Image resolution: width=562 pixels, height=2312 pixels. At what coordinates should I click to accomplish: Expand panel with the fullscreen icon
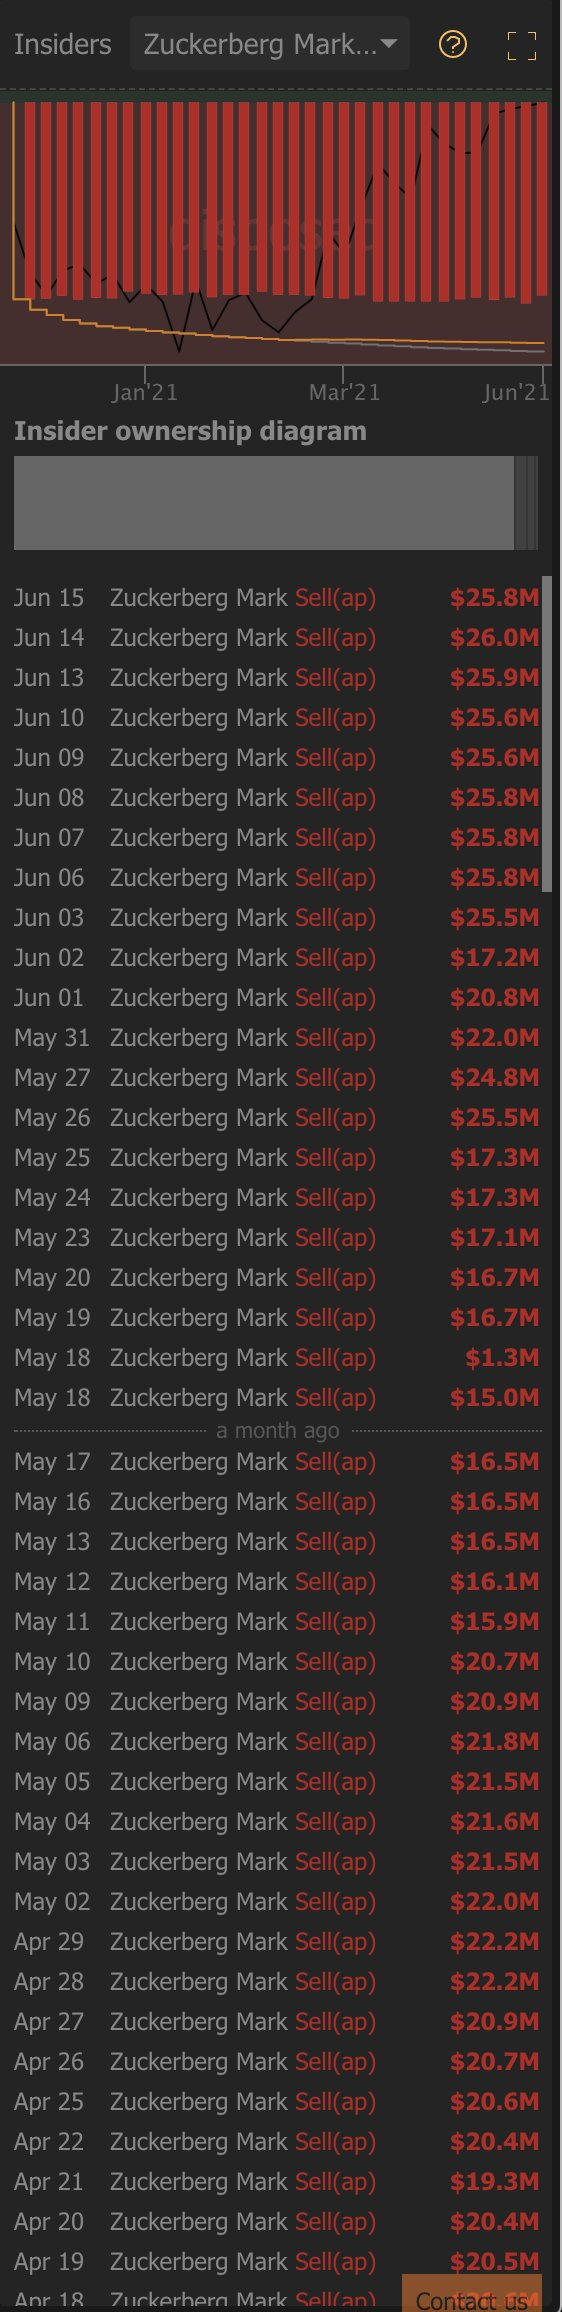pos(522,45)
